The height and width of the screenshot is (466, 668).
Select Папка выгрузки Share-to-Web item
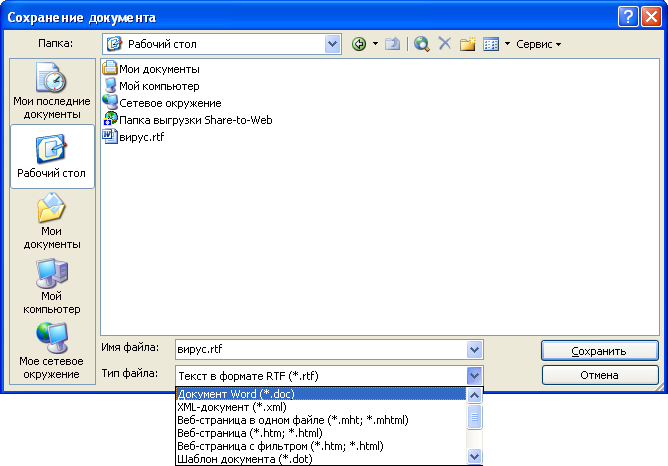(187, 120)
